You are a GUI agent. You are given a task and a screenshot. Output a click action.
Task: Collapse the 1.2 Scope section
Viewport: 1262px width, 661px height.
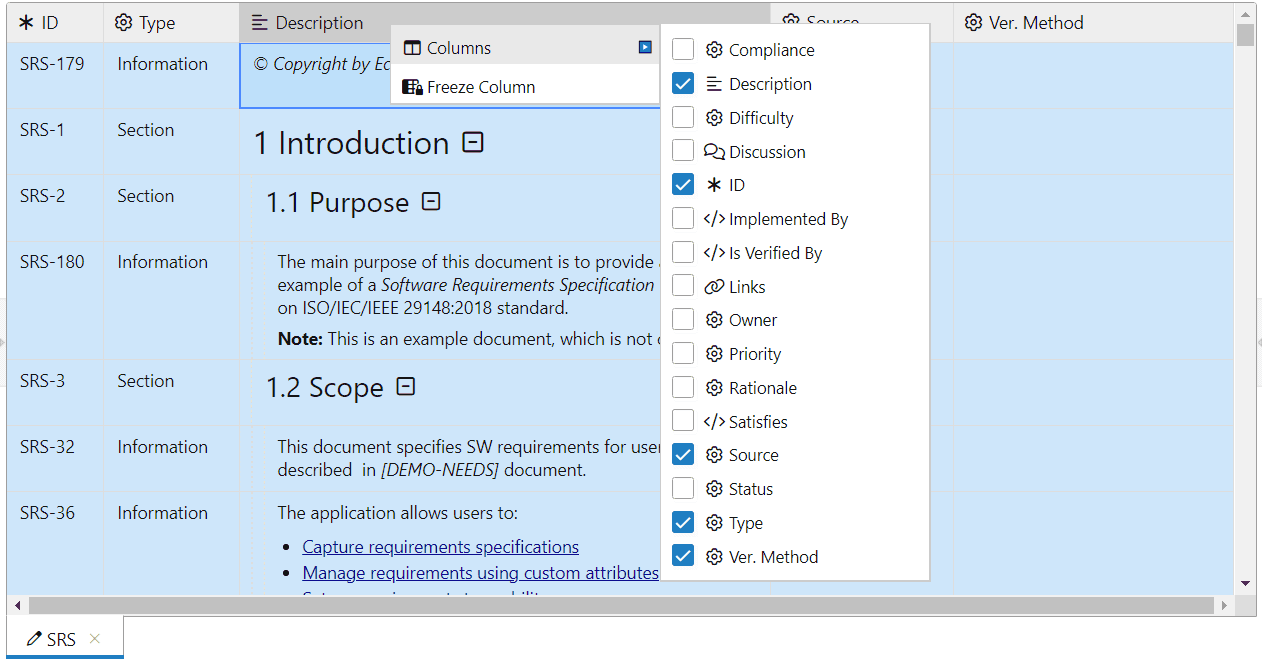point(406,386)
